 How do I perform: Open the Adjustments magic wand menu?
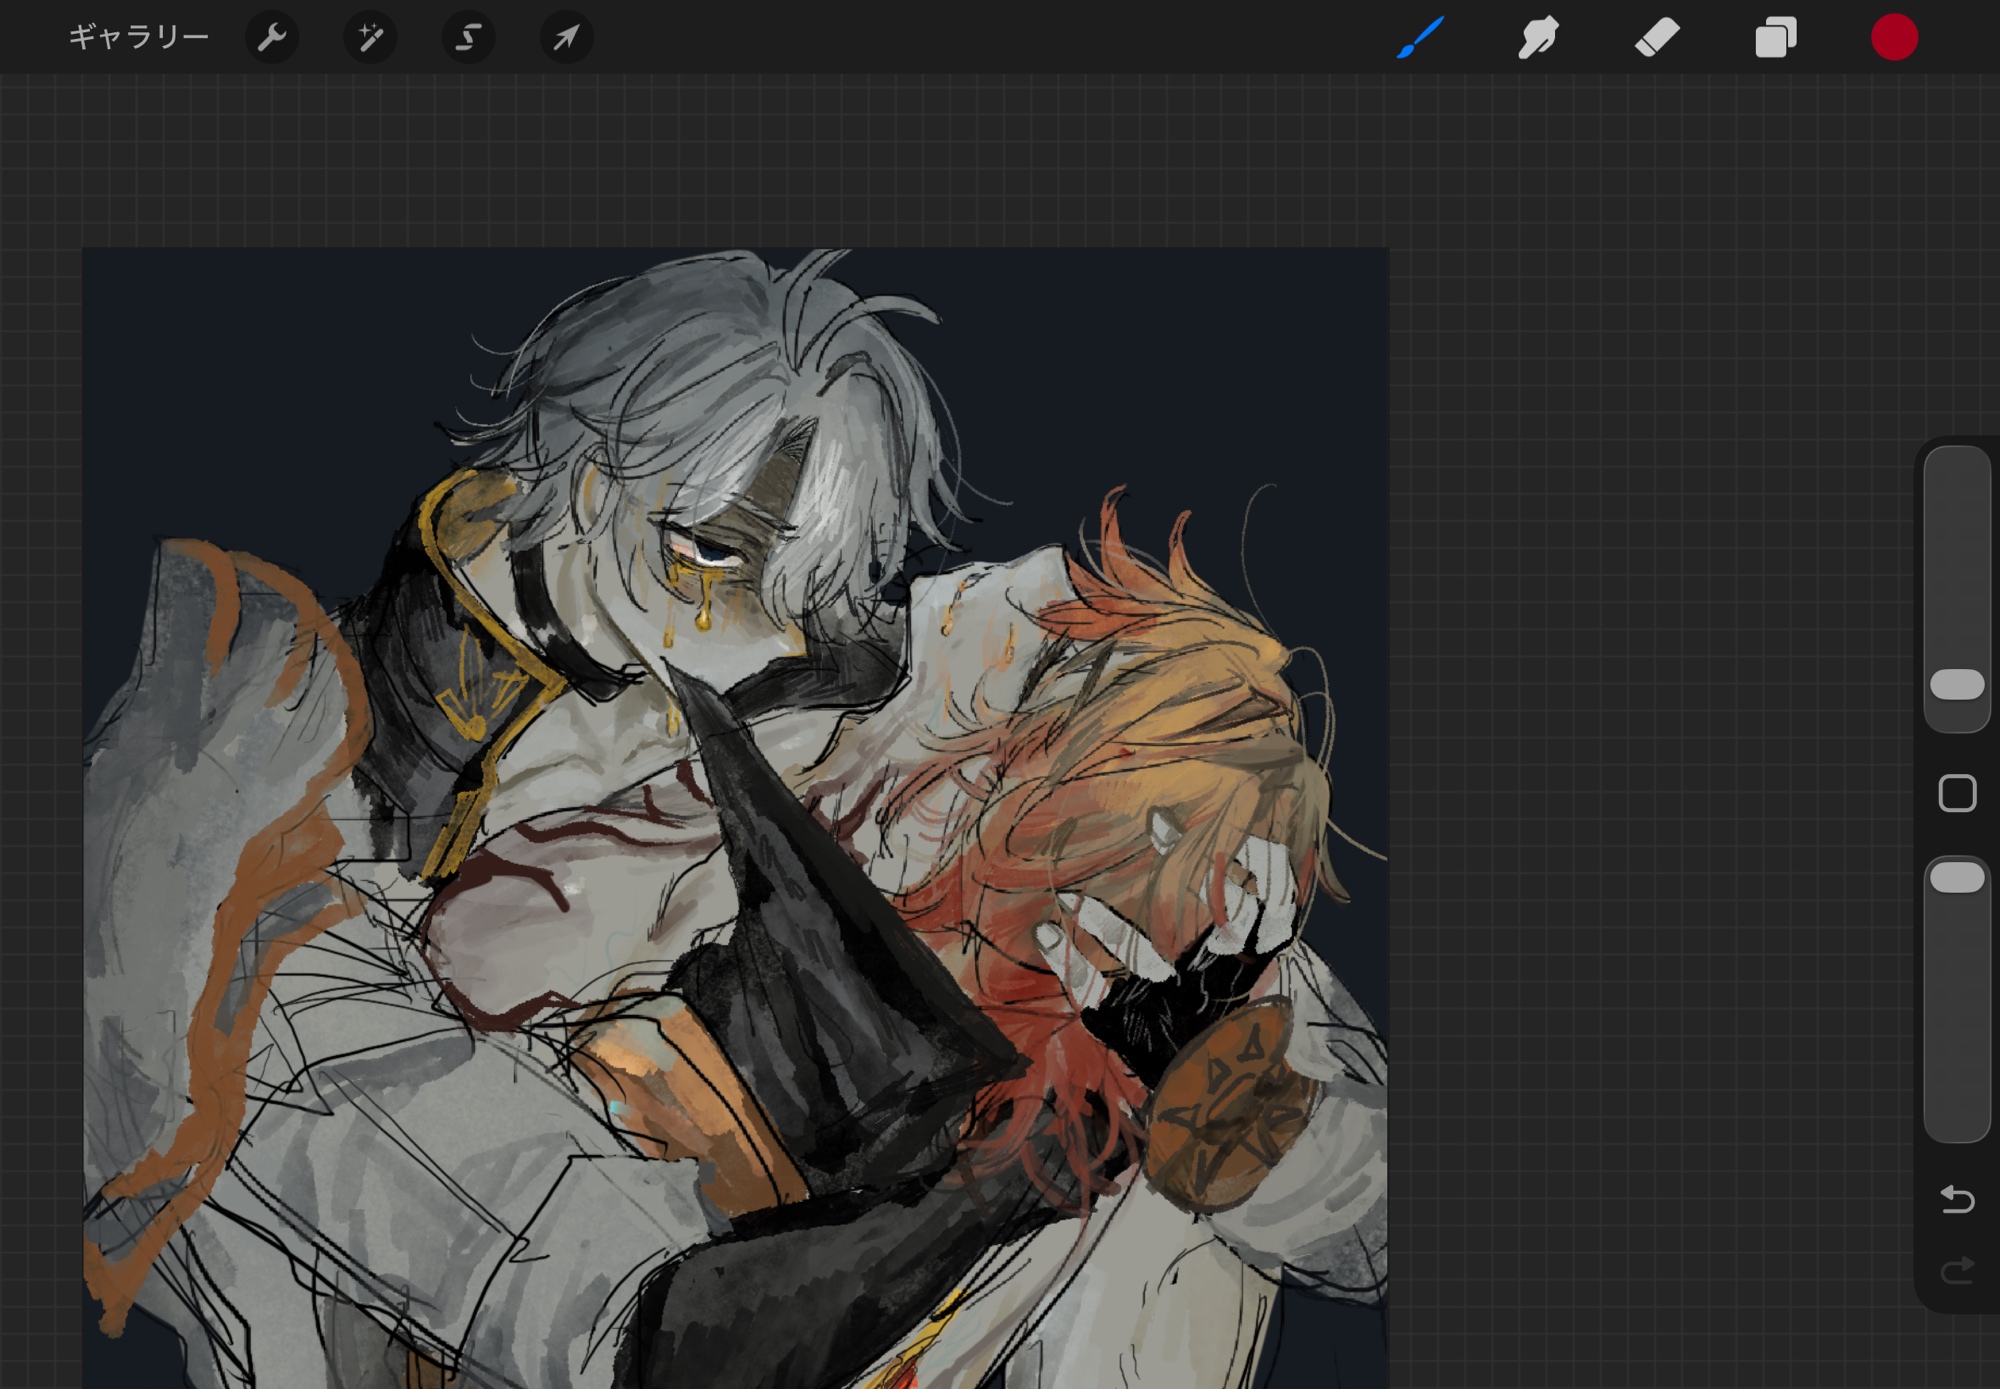pos(370,38)
